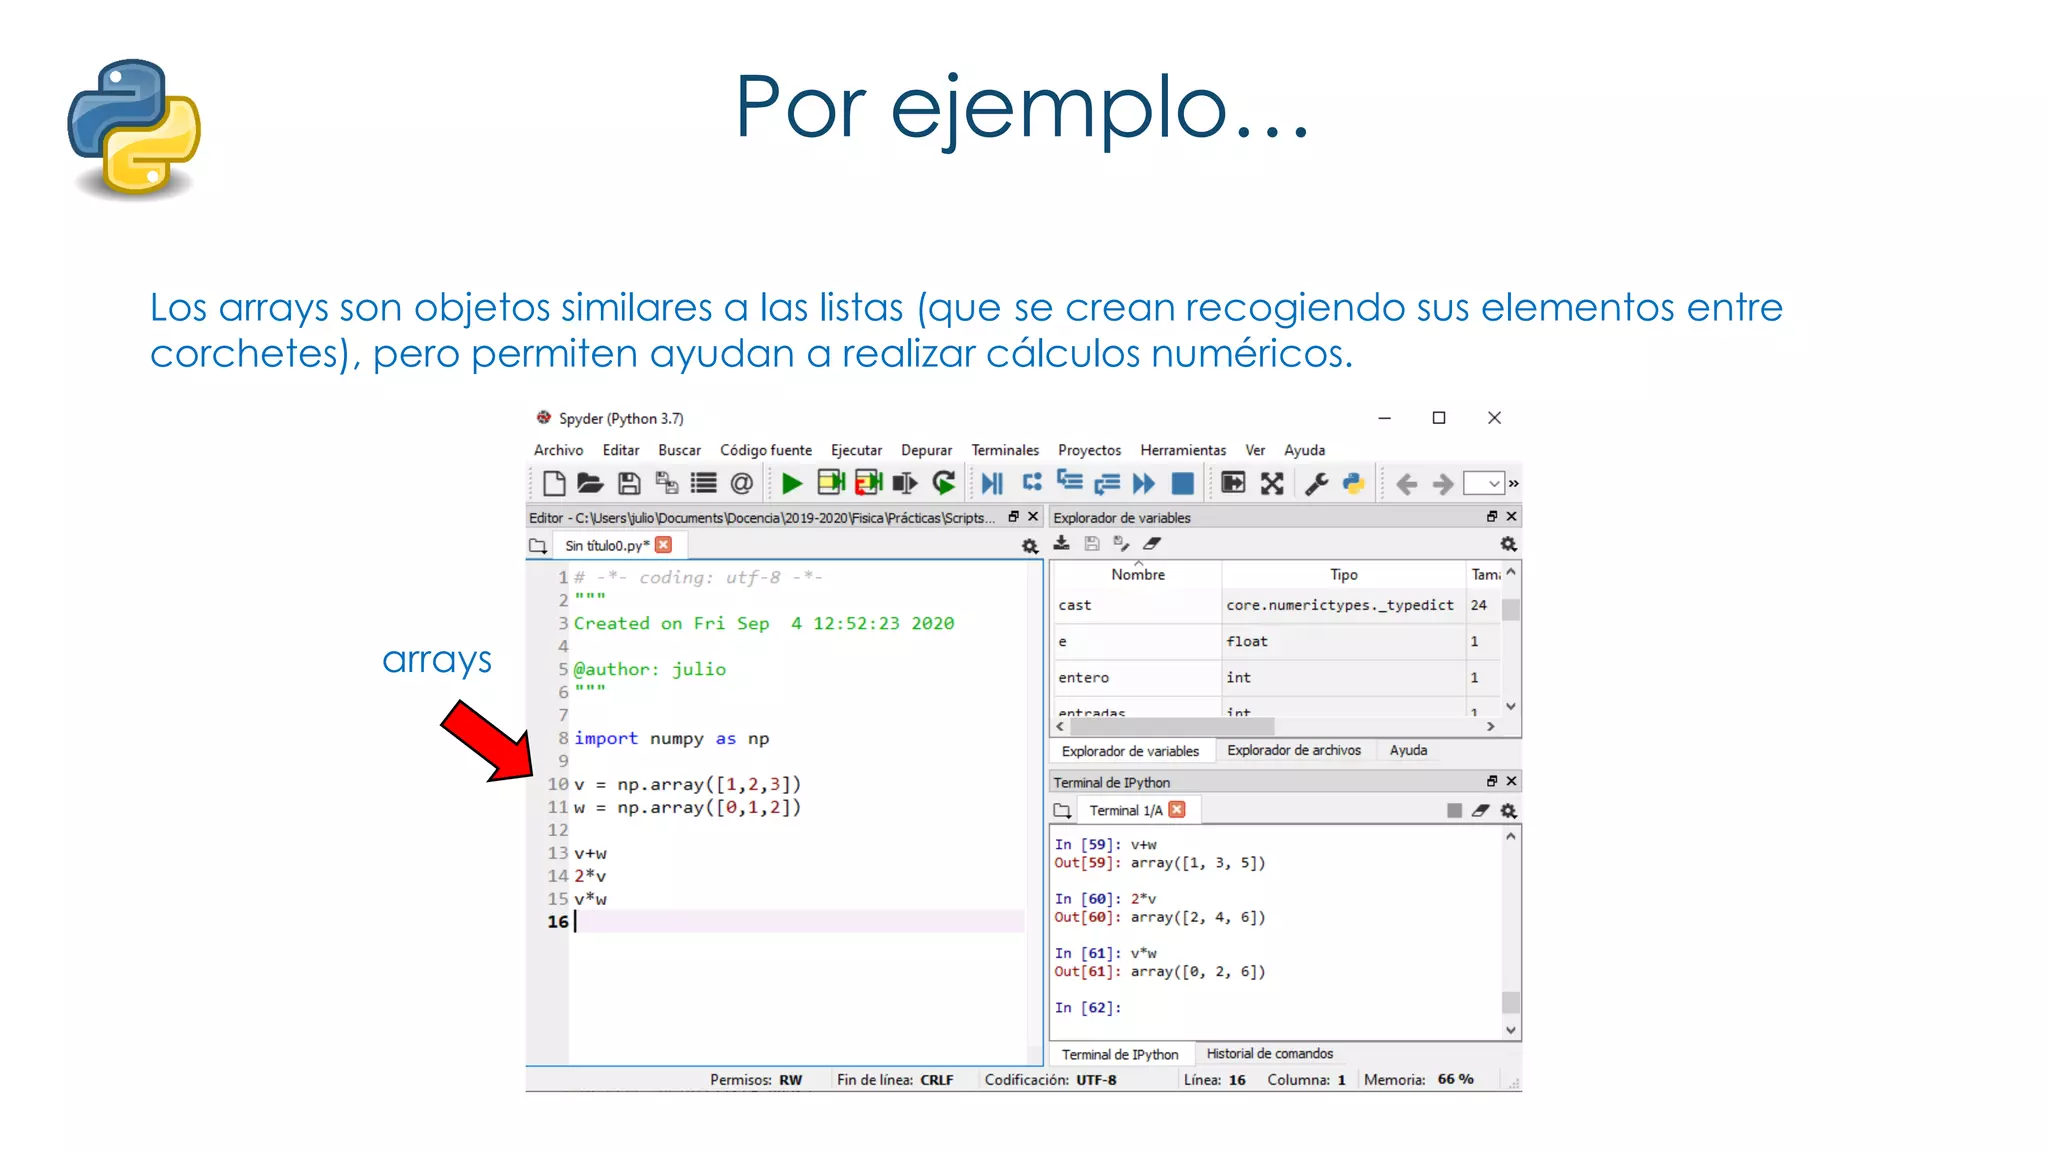
Task: Open editor options gear icon
Action: 1030,546
